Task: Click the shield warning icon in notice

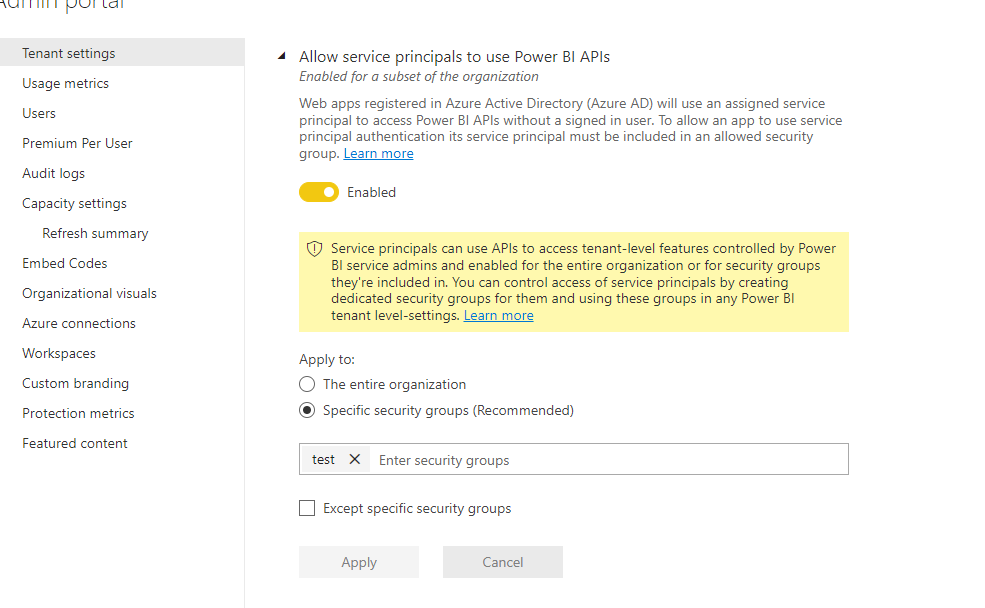Action: click(314, 249)
